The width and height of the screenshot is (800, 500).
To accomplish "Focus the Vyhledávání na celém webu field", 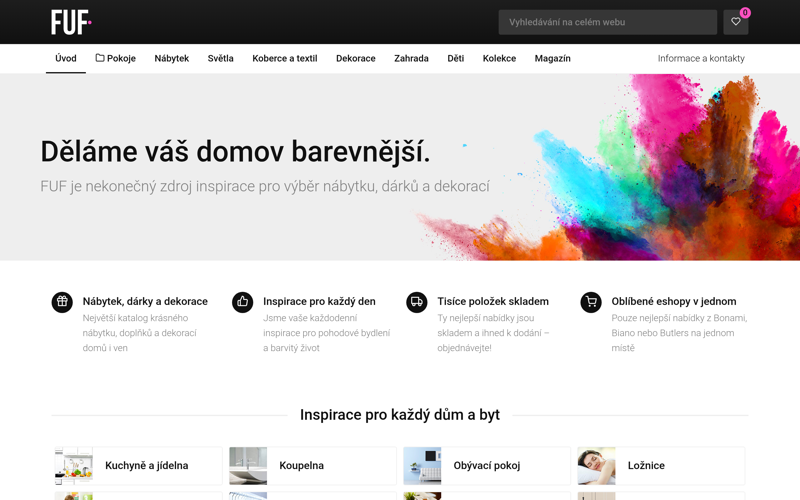I will (608, 22).
